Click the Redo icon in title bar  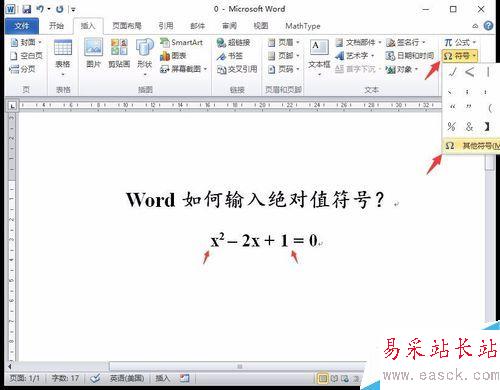click(59, 9)
